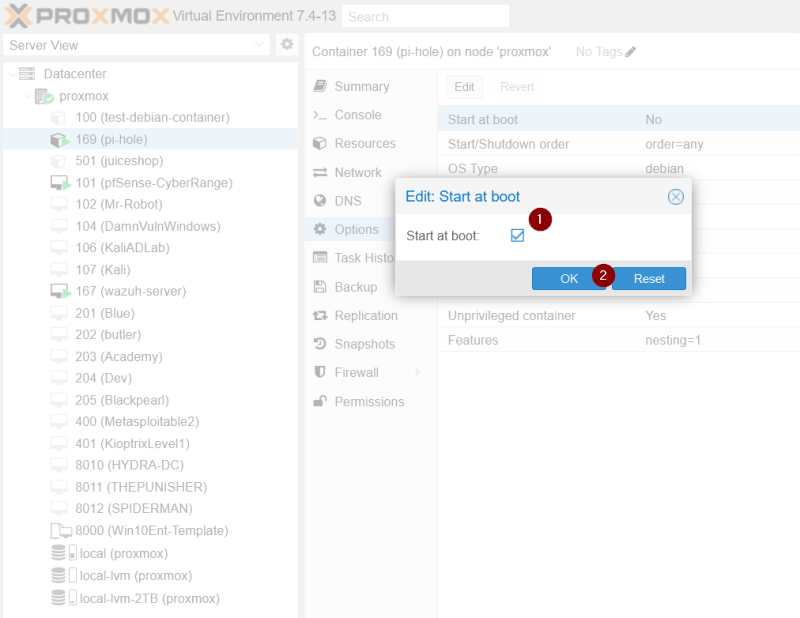Select 167 (wazuh-server) in the tree
800x618 pixels.
130,291
